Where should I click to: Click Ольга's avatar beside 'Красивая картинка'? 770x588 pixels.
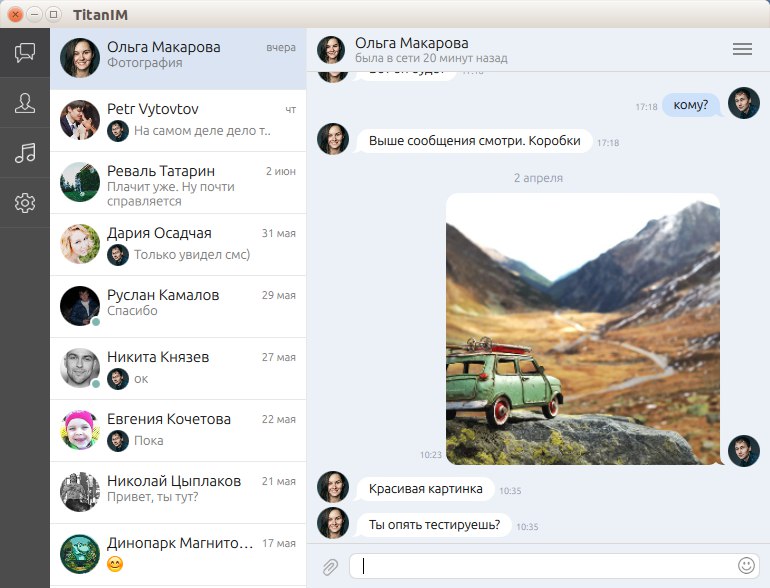pos(333,487)
